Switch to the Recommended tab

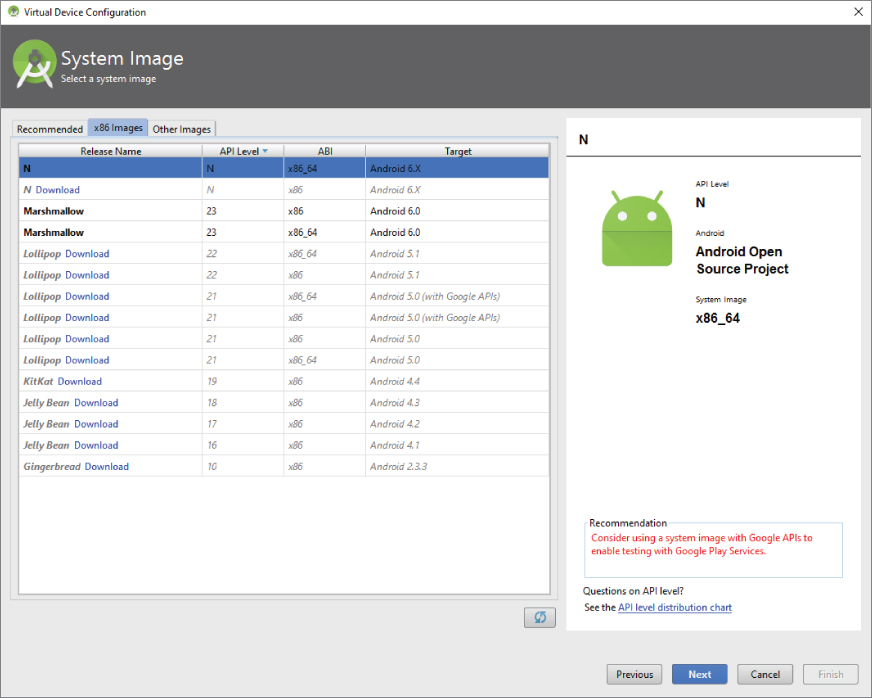(x=49, y=128)
